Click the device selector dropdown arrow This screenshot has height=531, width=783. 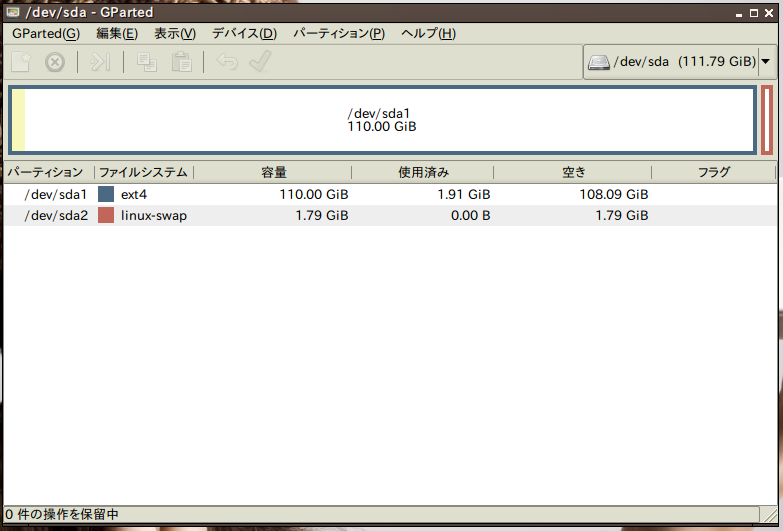(x=766, y=62)
